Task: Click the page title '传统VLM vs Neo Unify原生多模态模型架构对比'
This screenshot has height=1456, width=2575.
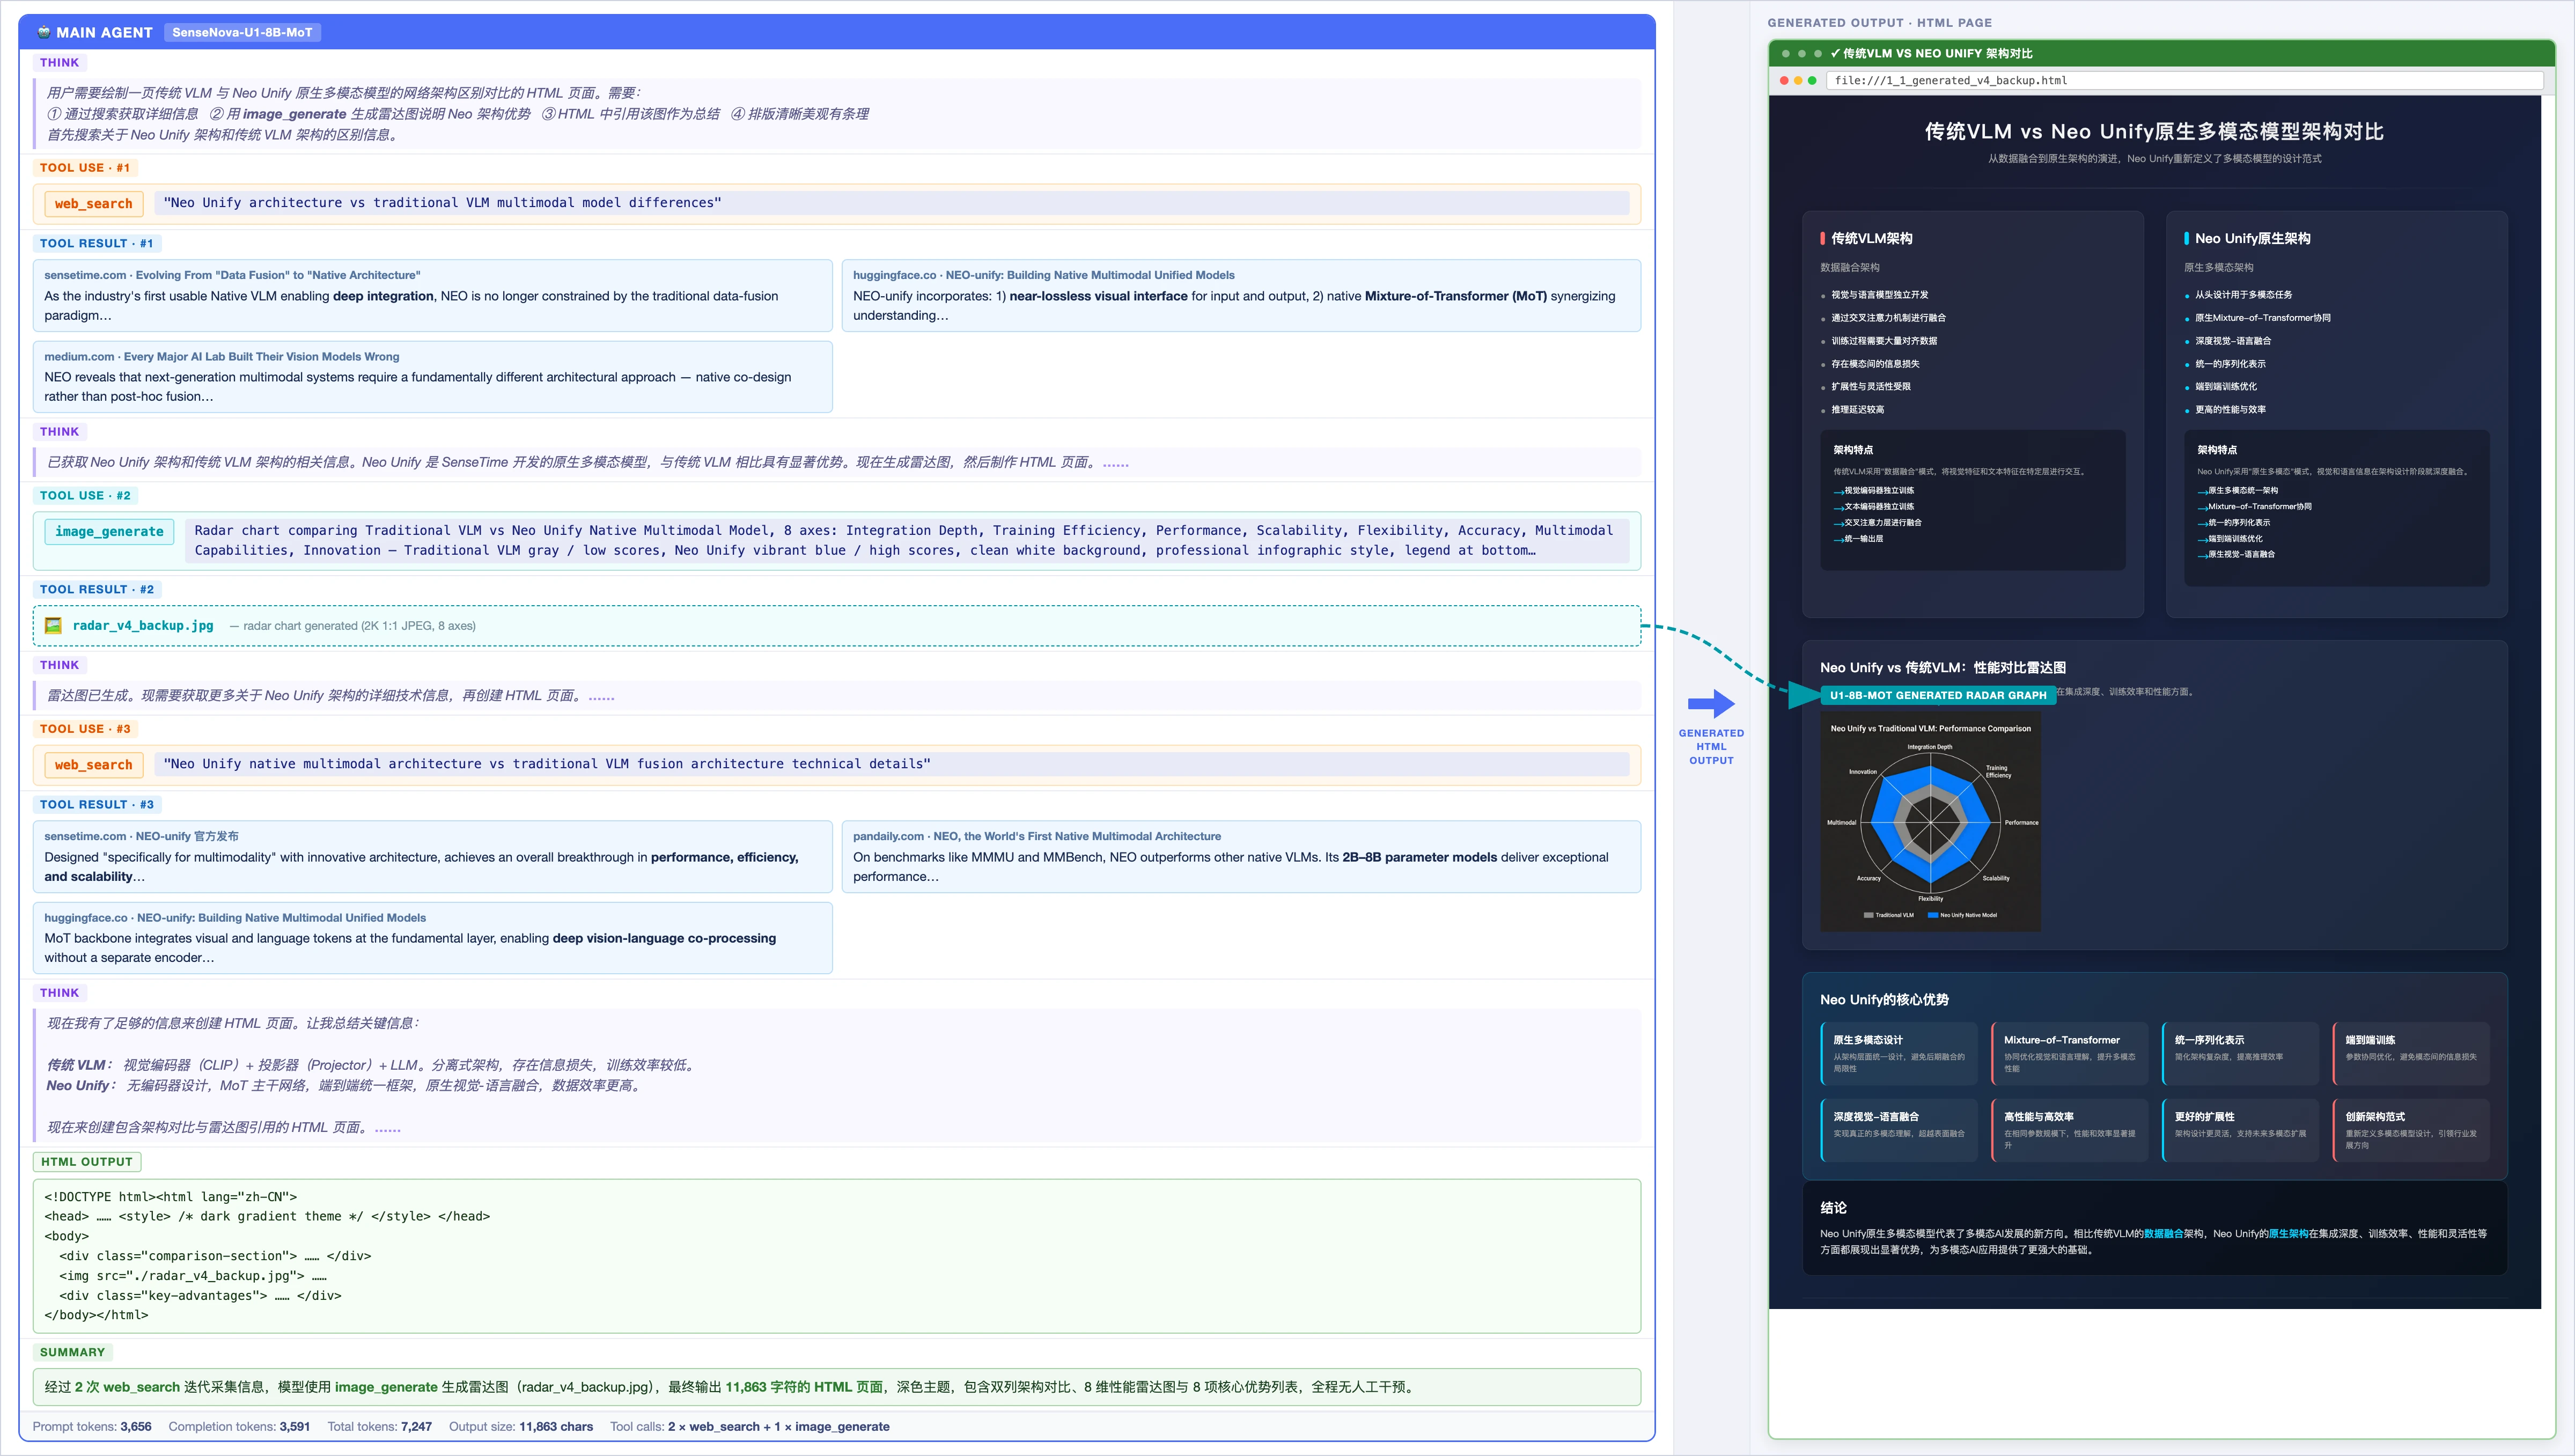Action: 2154,132
